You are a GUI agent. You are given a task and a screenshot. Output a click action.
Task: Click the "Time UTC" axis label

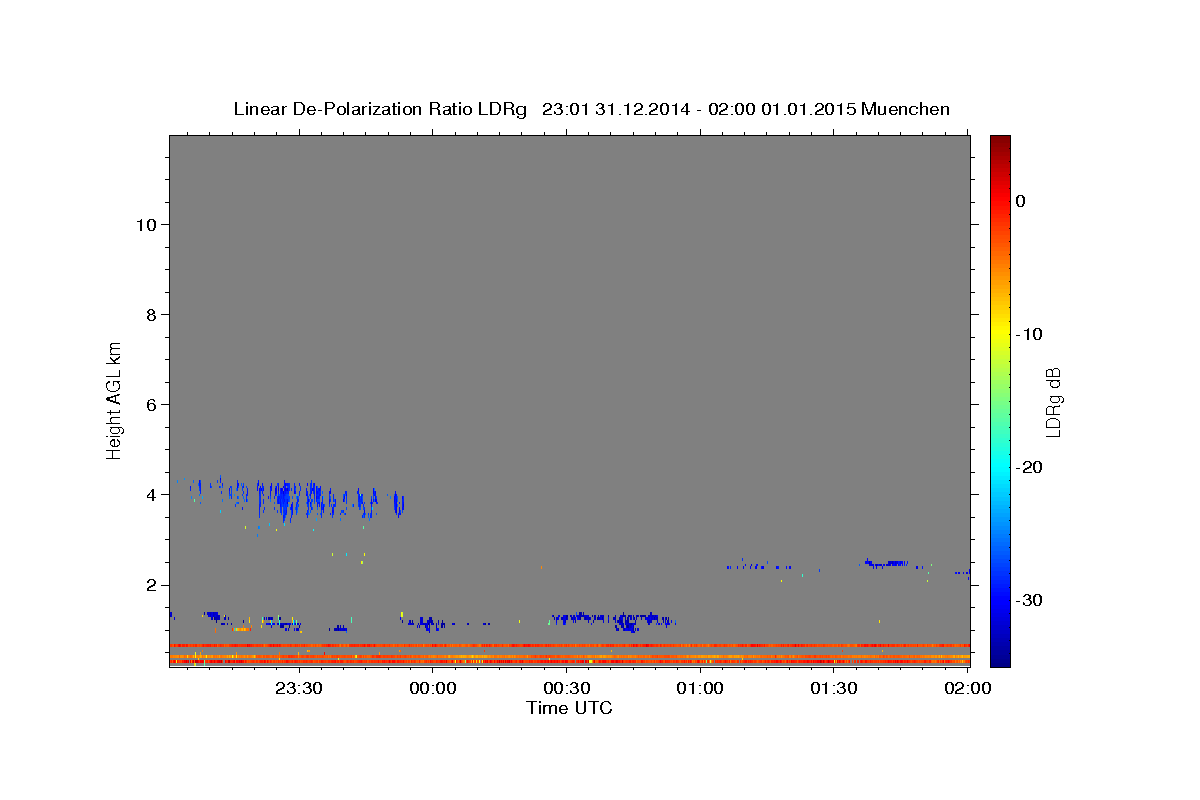pos(569,708)
